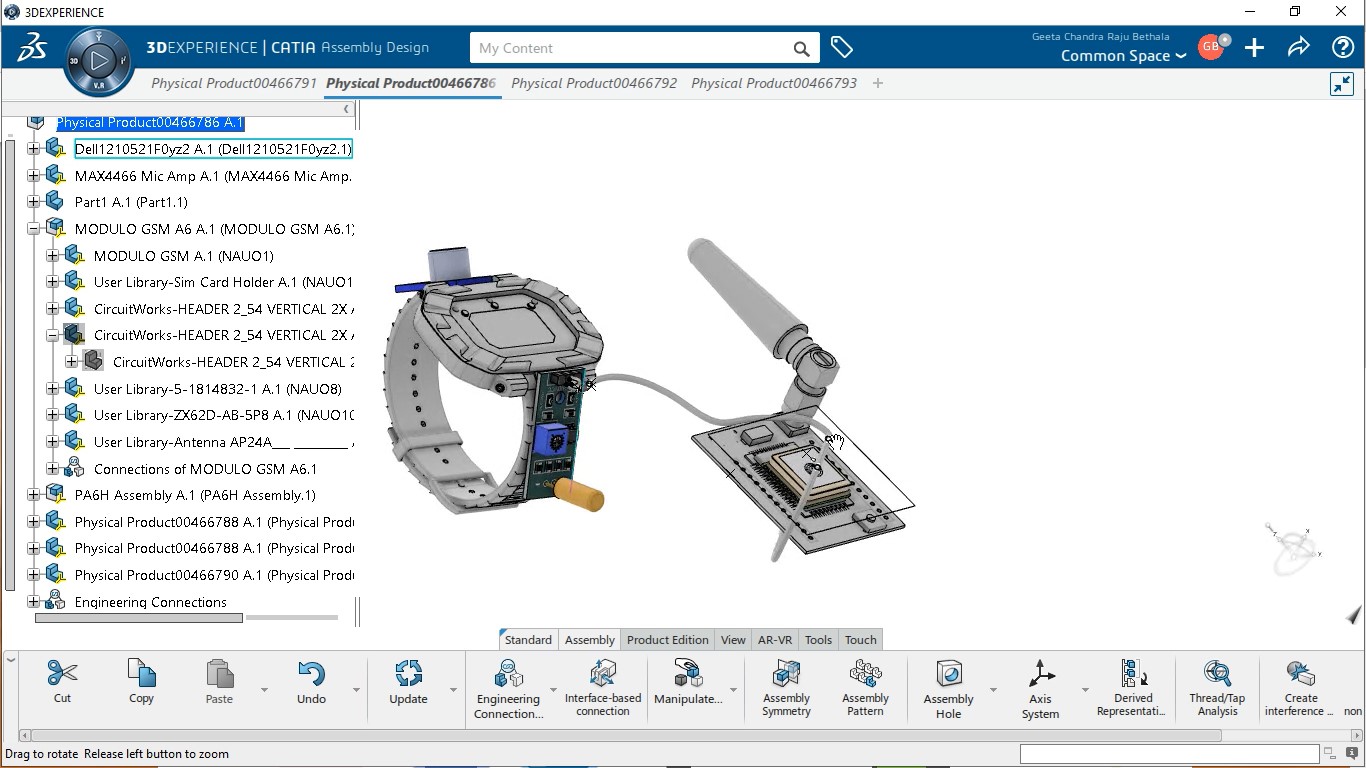Image resolution: width=1366 pixels, height=768 pixels.
Task: Open Physical Product00466793 tab
Action: tap(774, 83)
